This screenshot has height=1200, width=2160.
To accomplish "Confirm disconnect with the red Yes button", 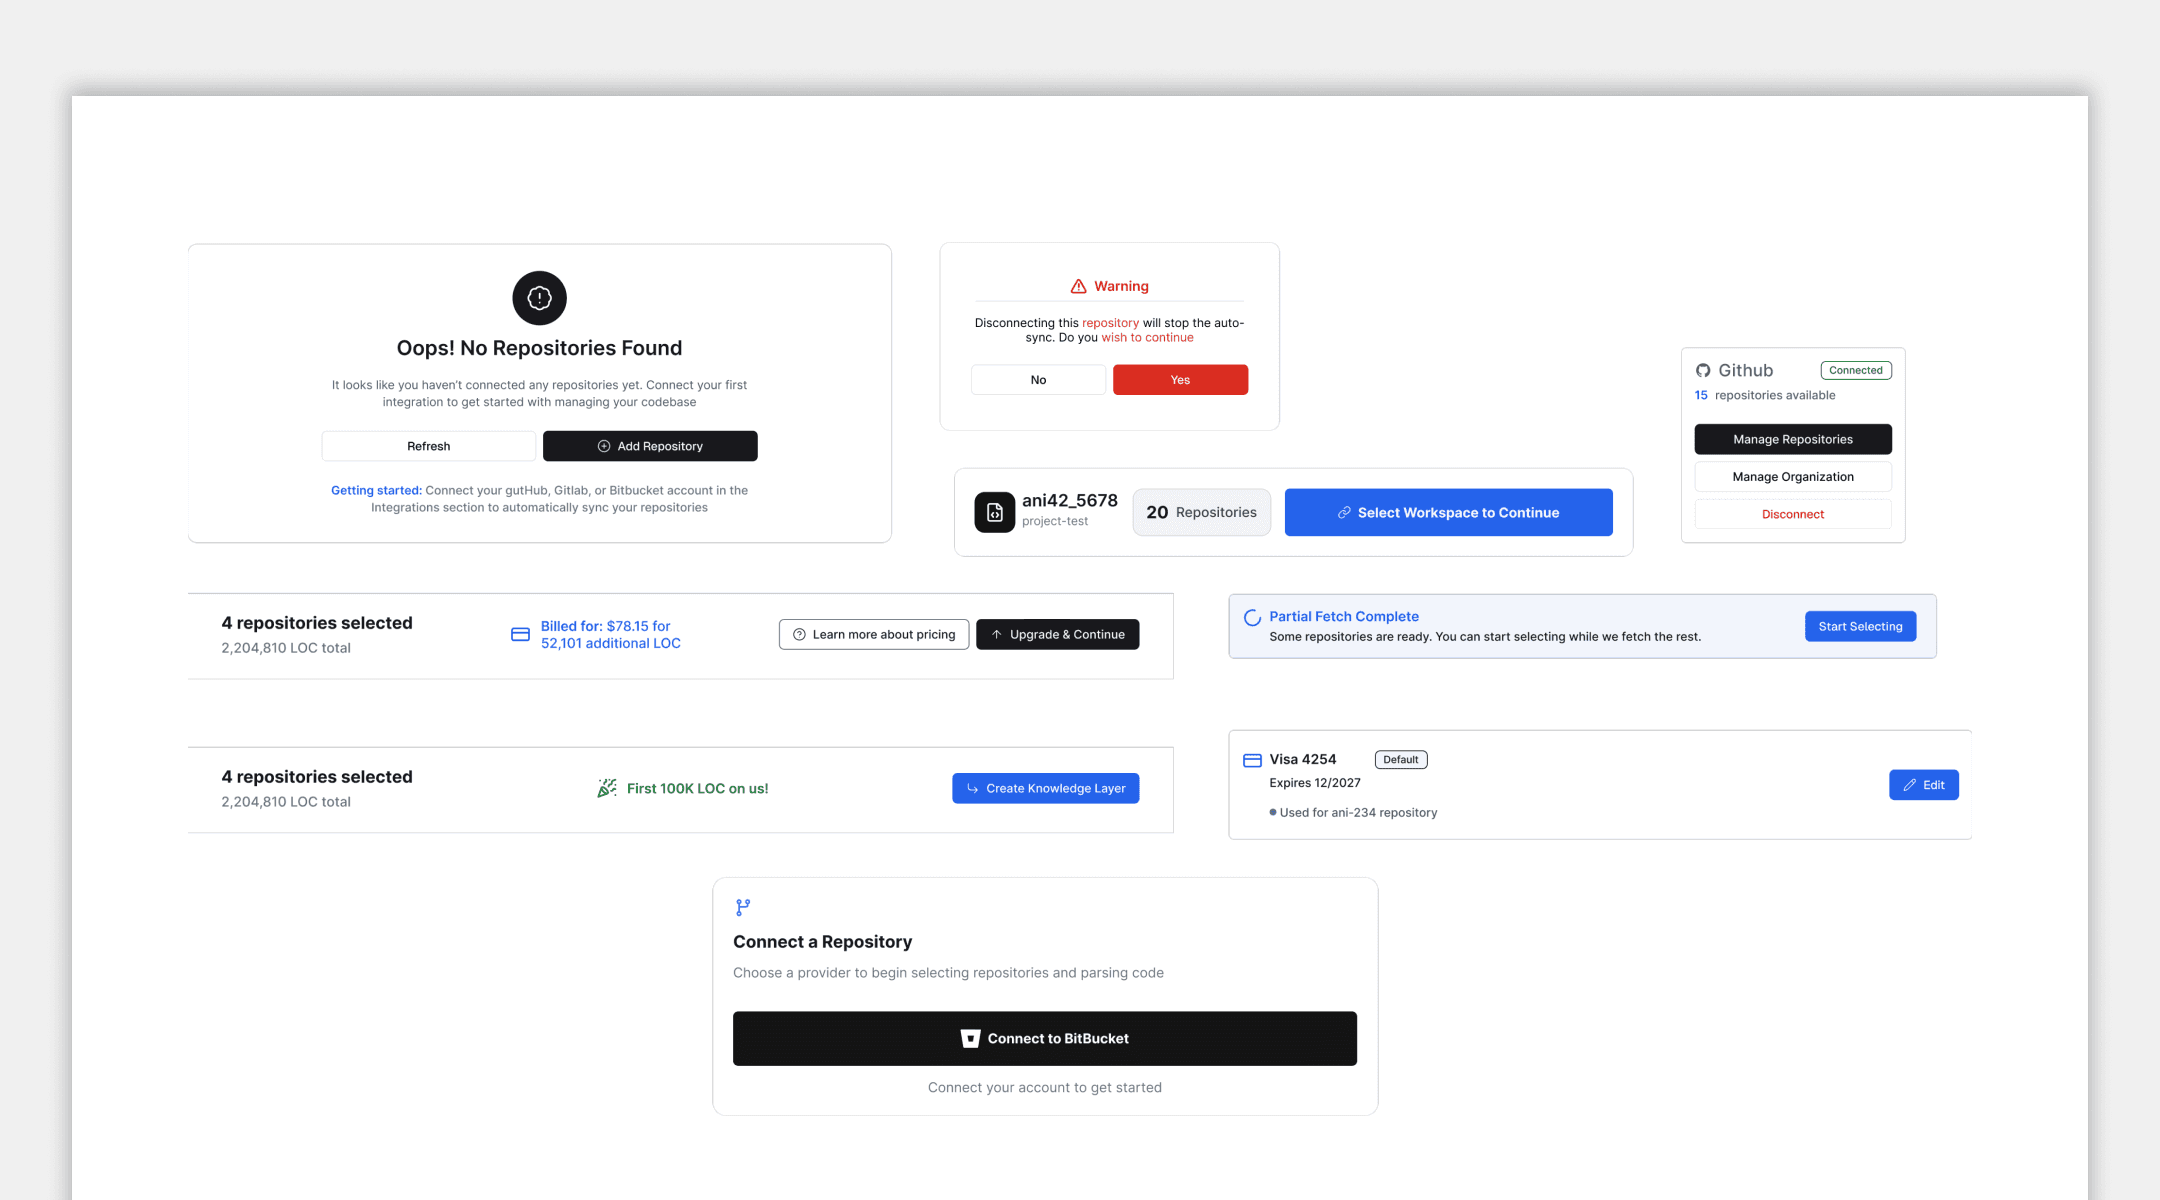I will [x=1180, y=380].
